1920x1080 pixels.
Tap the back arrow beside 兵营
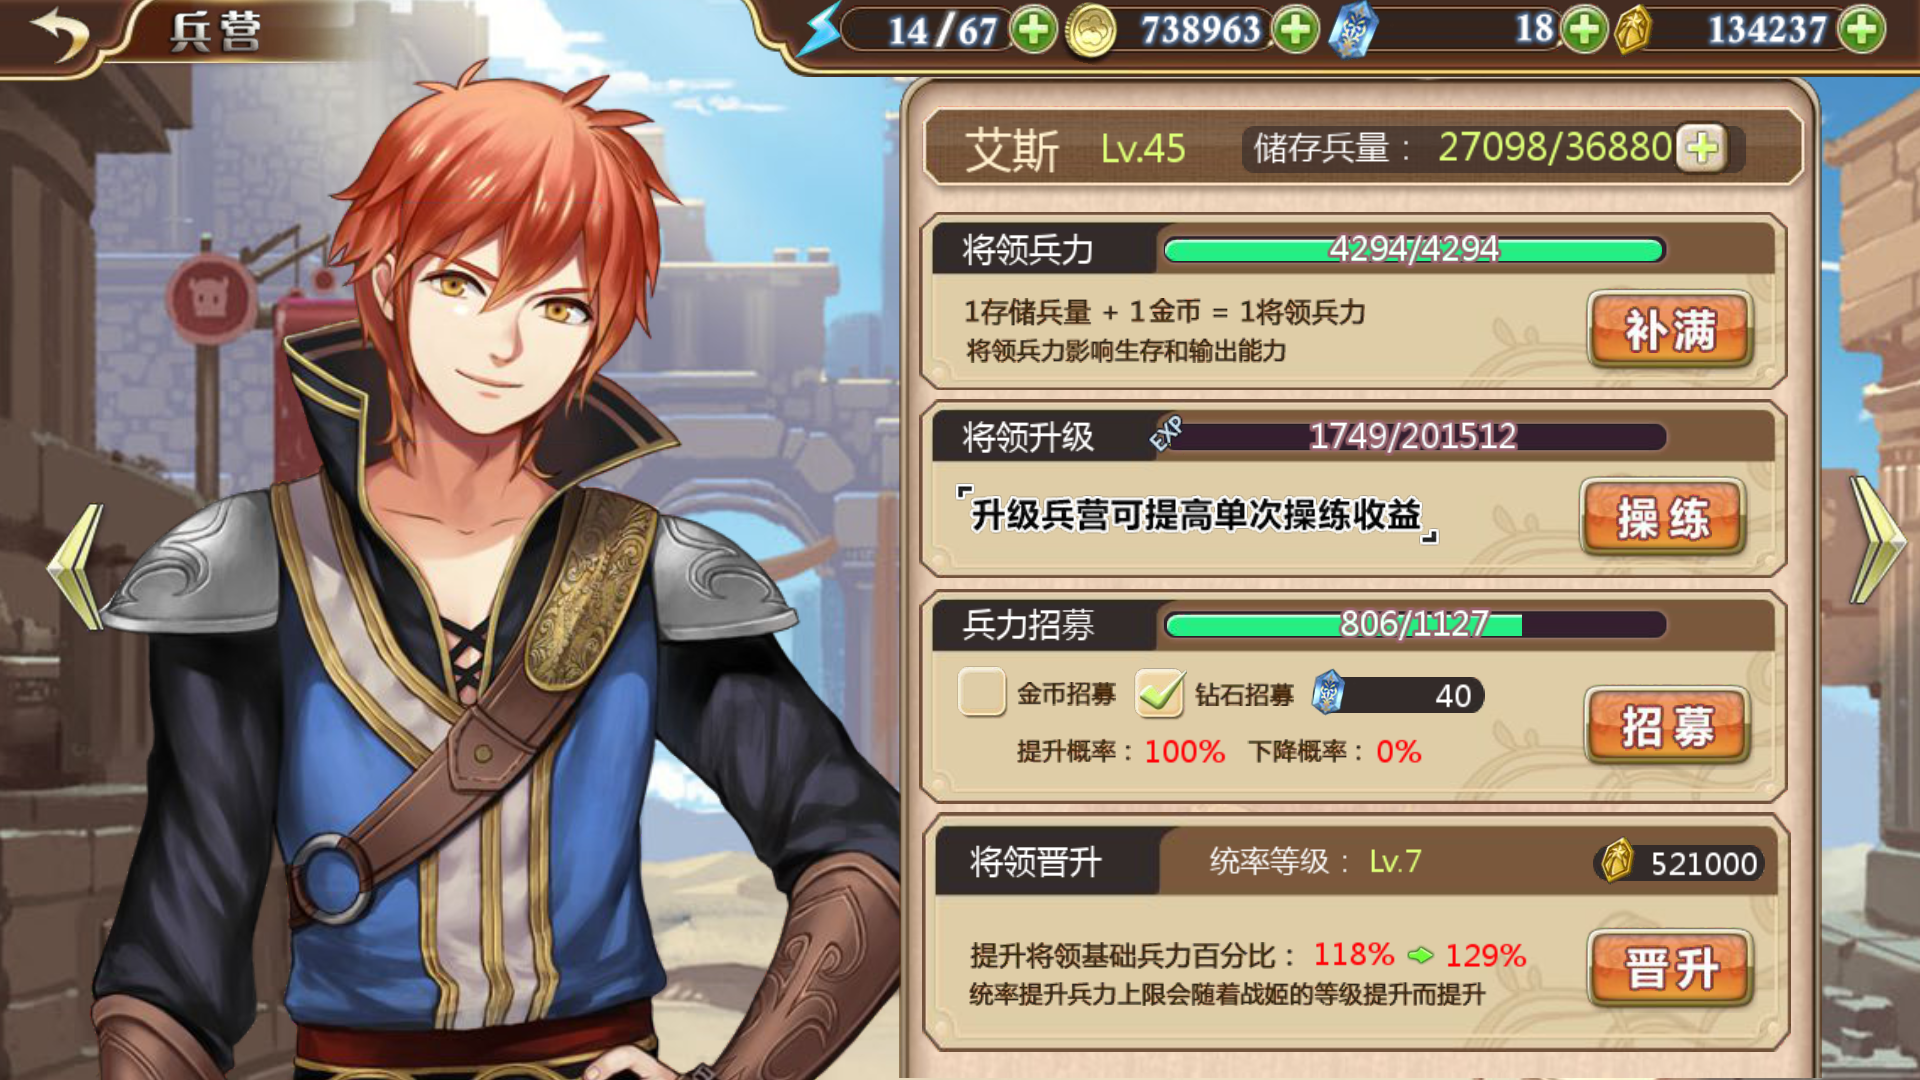(x=58, y=34)
